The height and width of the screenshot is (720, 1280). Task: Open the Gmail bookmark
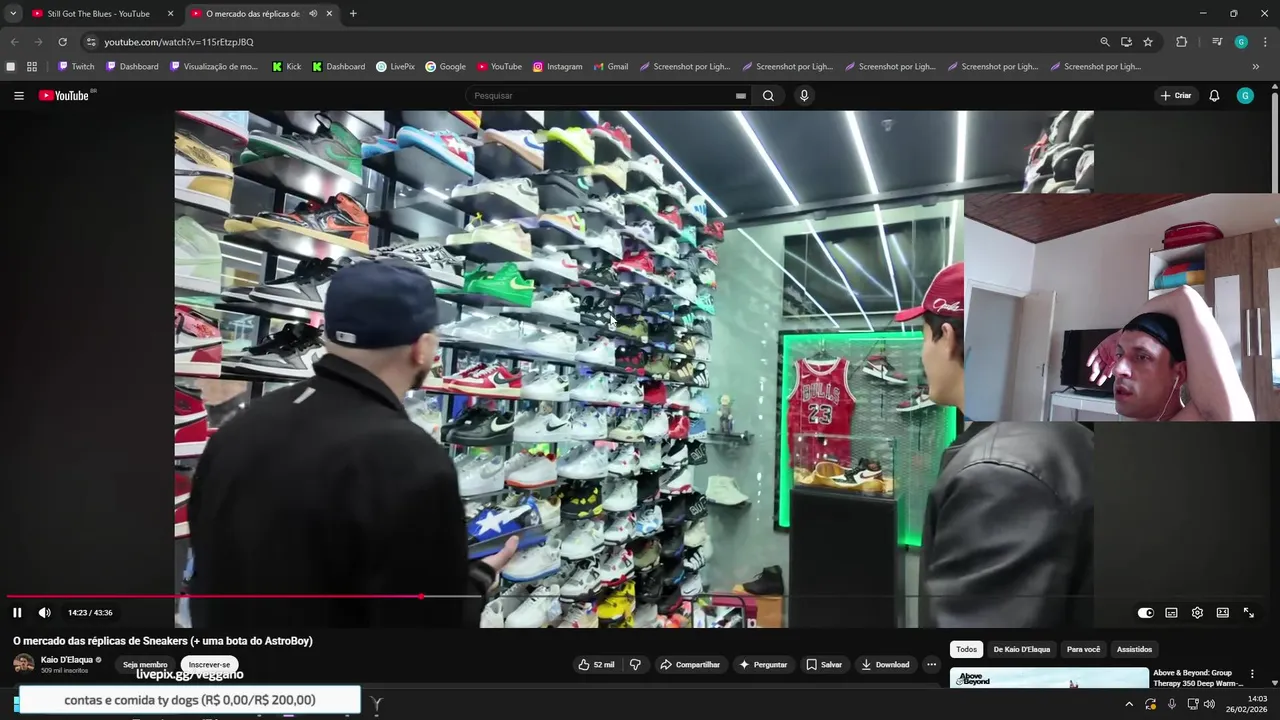pos(611,67)
